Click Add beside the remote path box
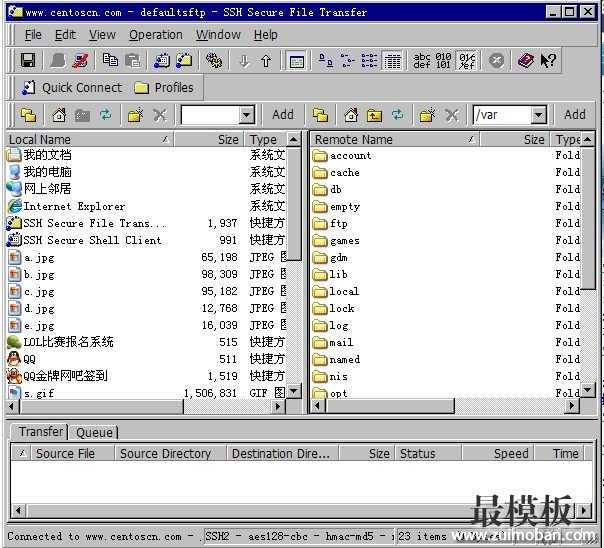The image size is (604, 548). coord(575,115)
